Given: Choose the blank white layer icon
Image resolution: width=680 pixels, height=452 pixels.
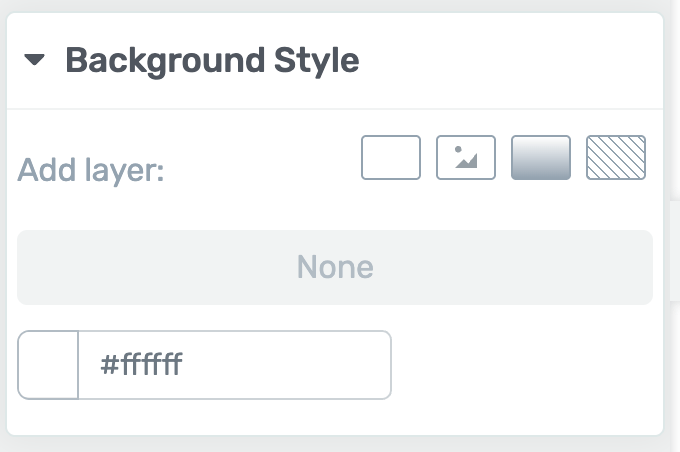Looking at the screenshot, I should (391, 157).
